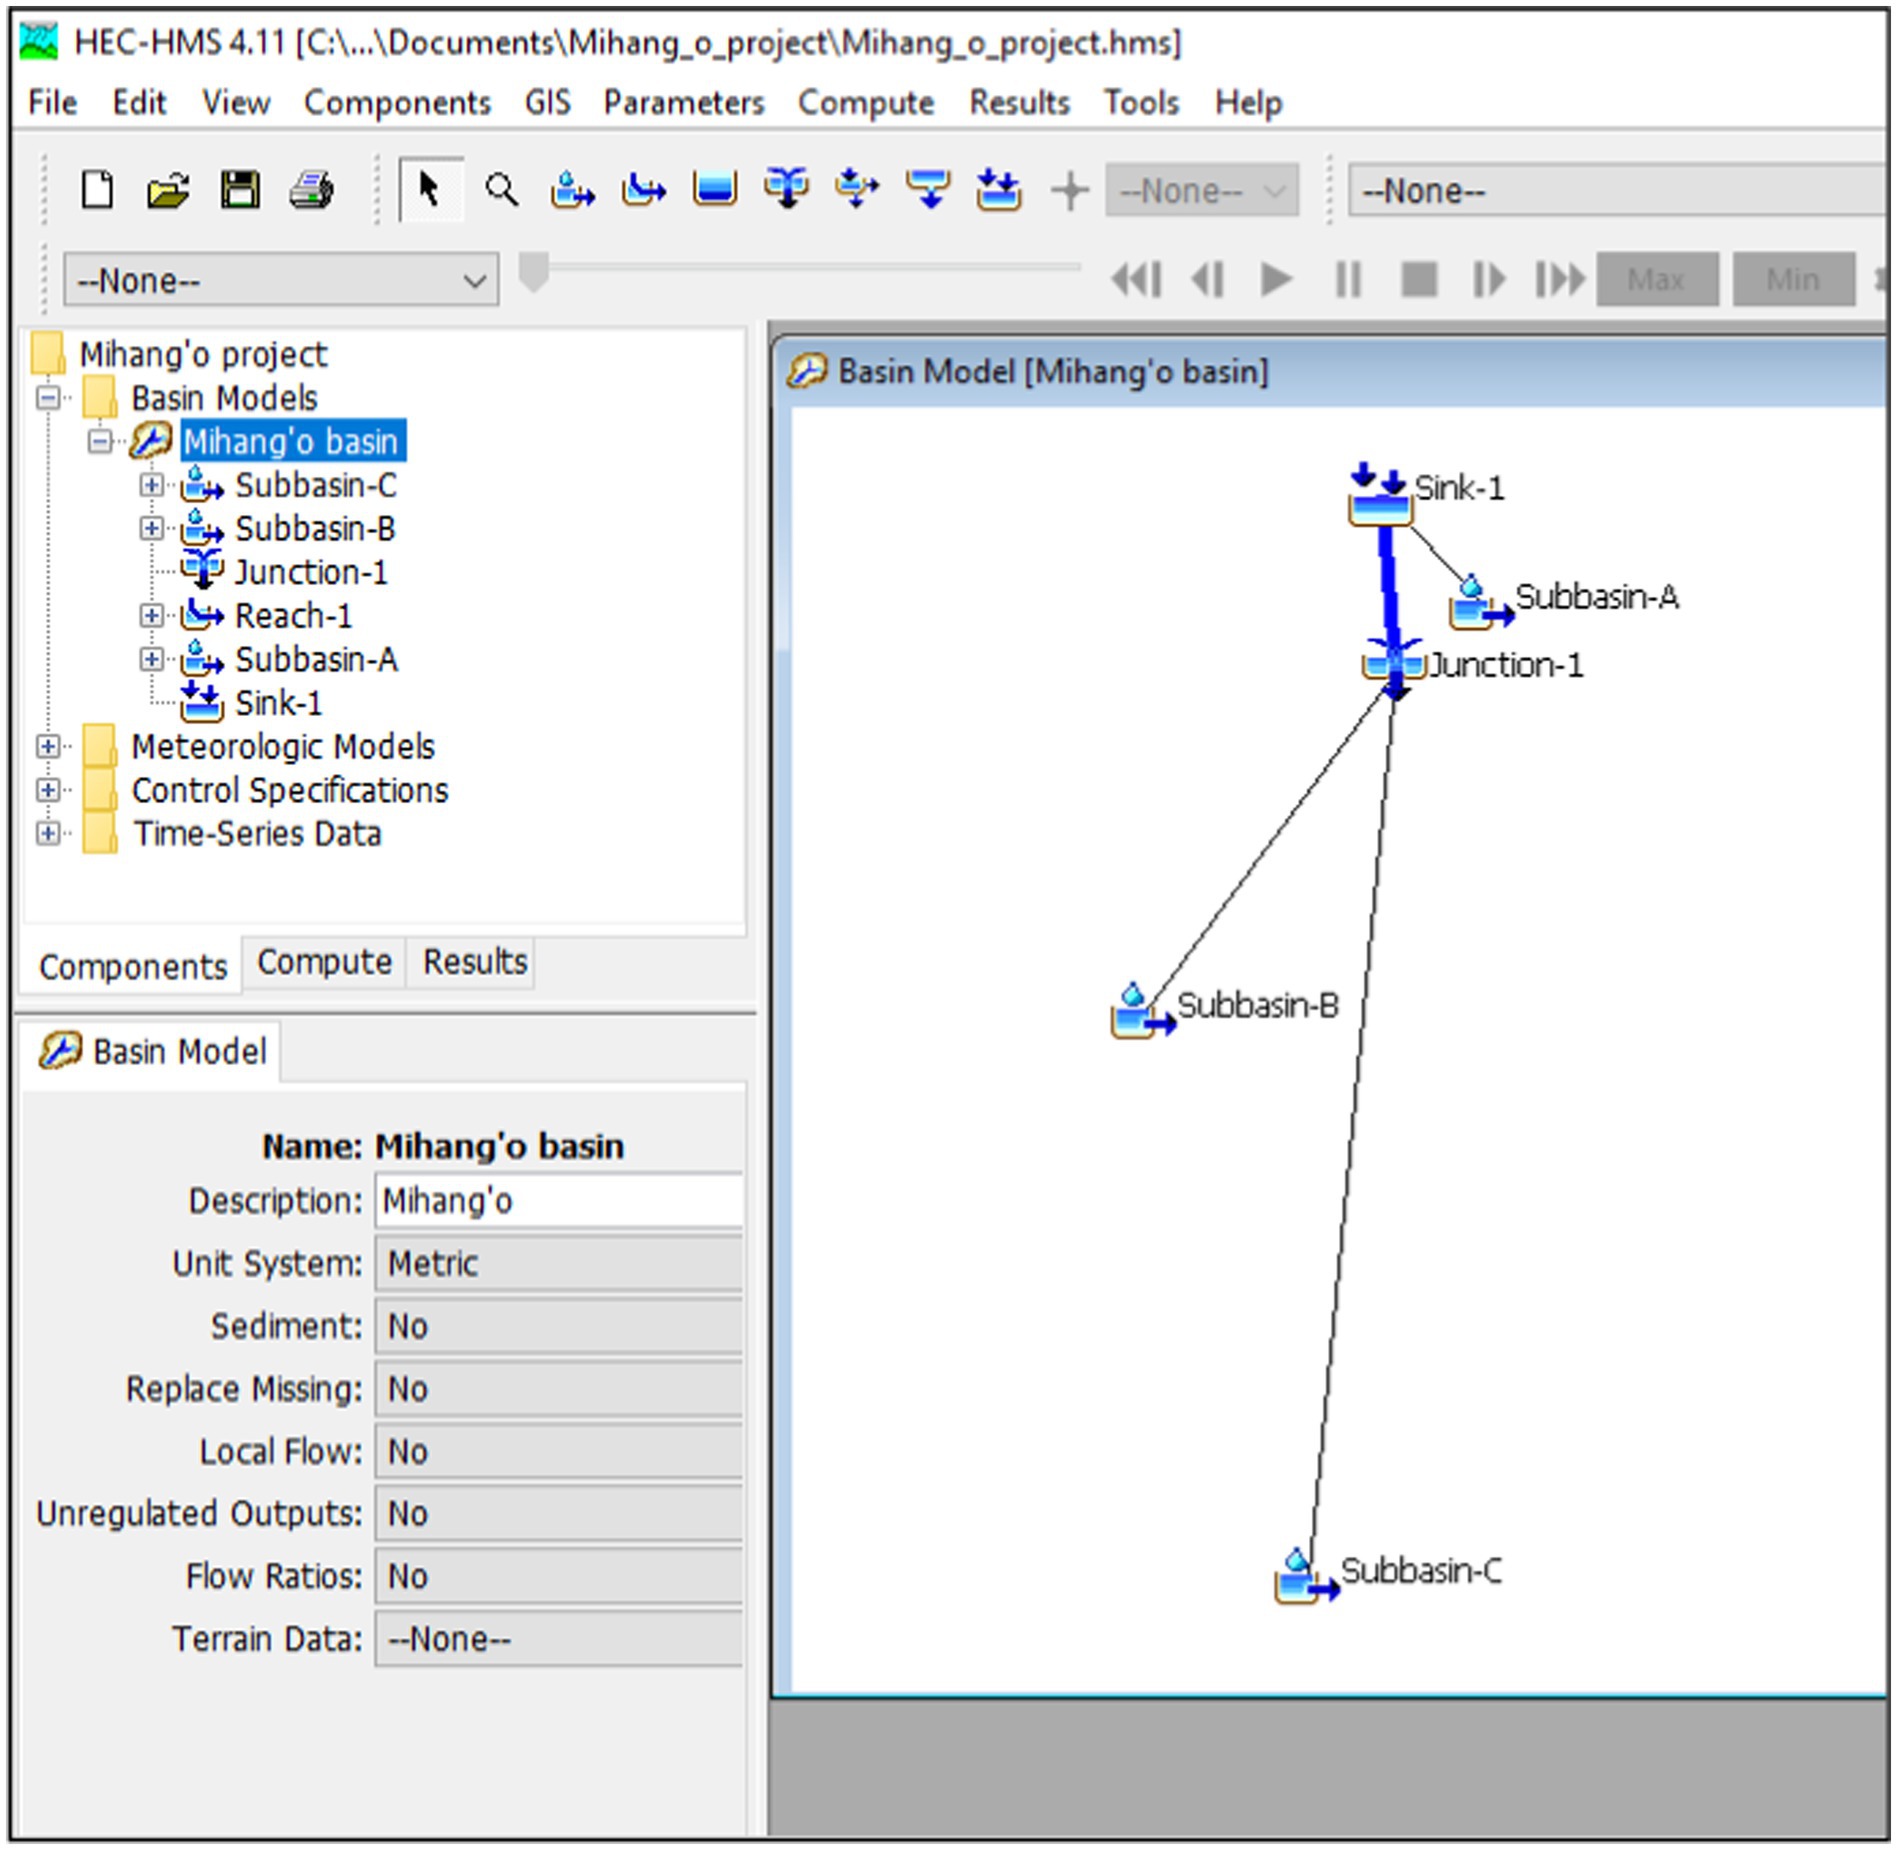Select the Subbasin-B element on the basin map
Screen dimensions: 1897x1850
[1143, 1011]
